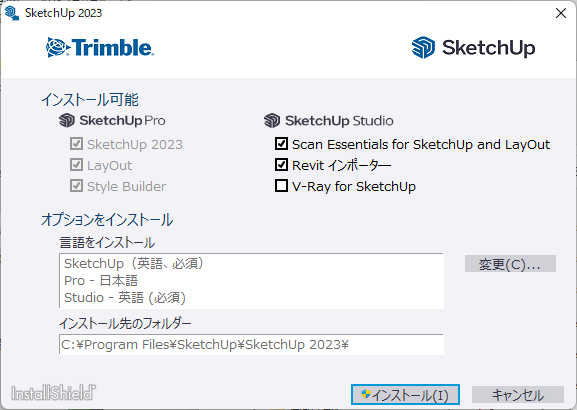Select the Studio - 英語 (必須) entry
This screenshot has height=410, width=577.
pyautogui.click(x=125, y=297)
